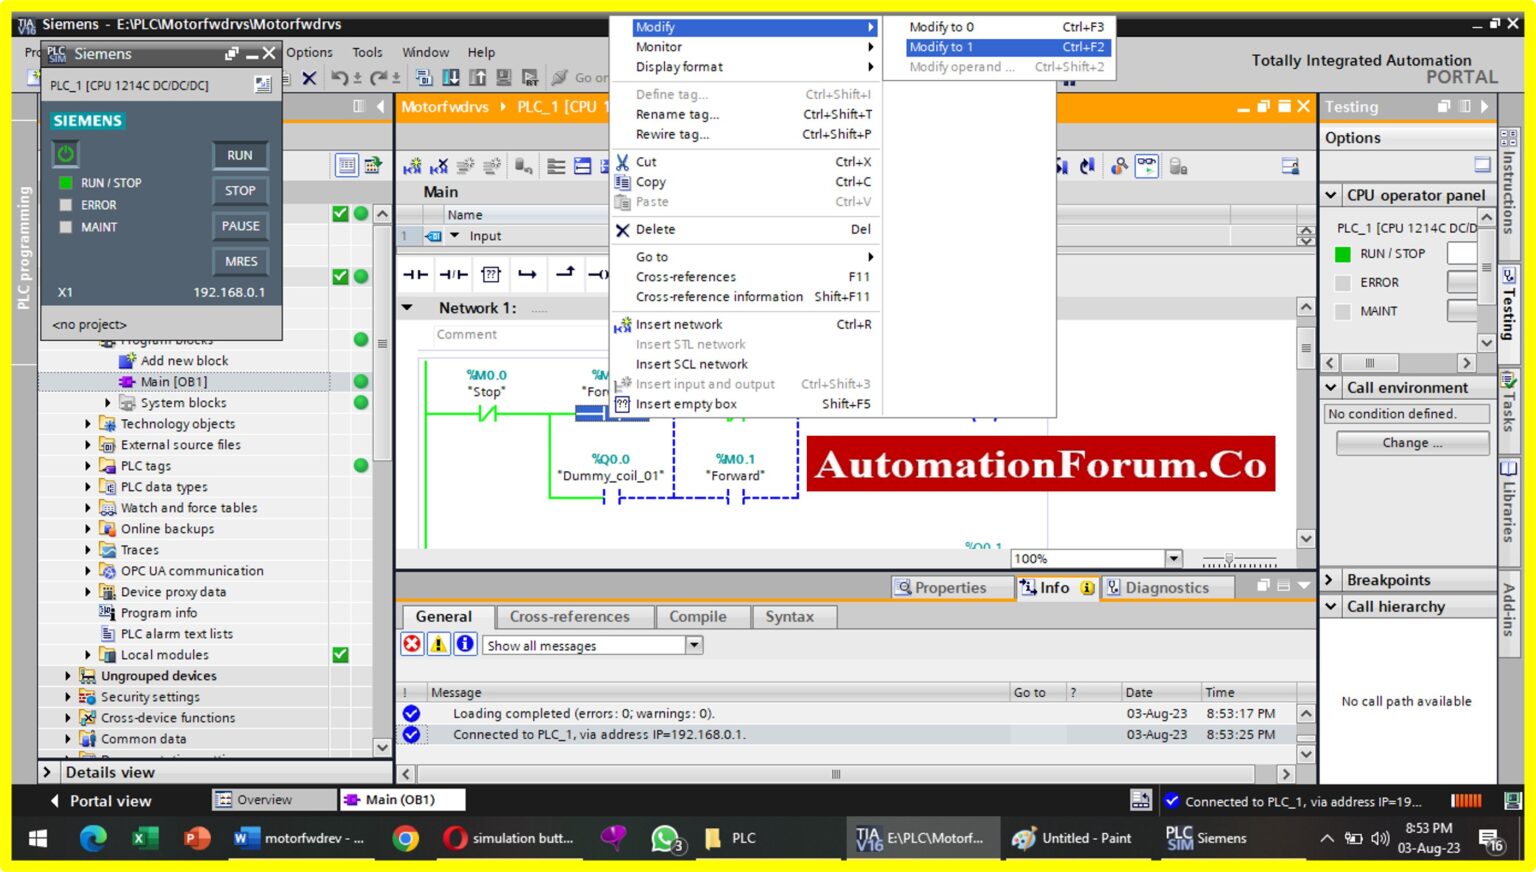Viewport: 1536px width, 872px height.
Task: Click the Monitoring on/off glasses icon
Action: 1146,165
